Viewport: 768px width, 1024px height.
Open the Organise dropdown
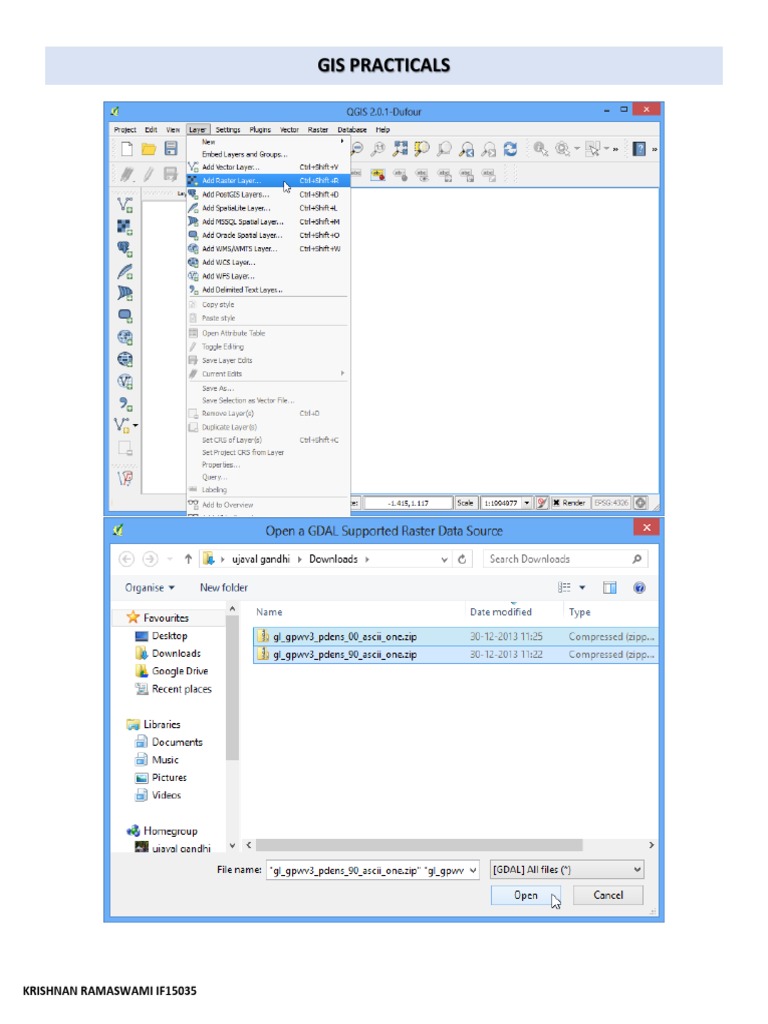tap(150, 588)
